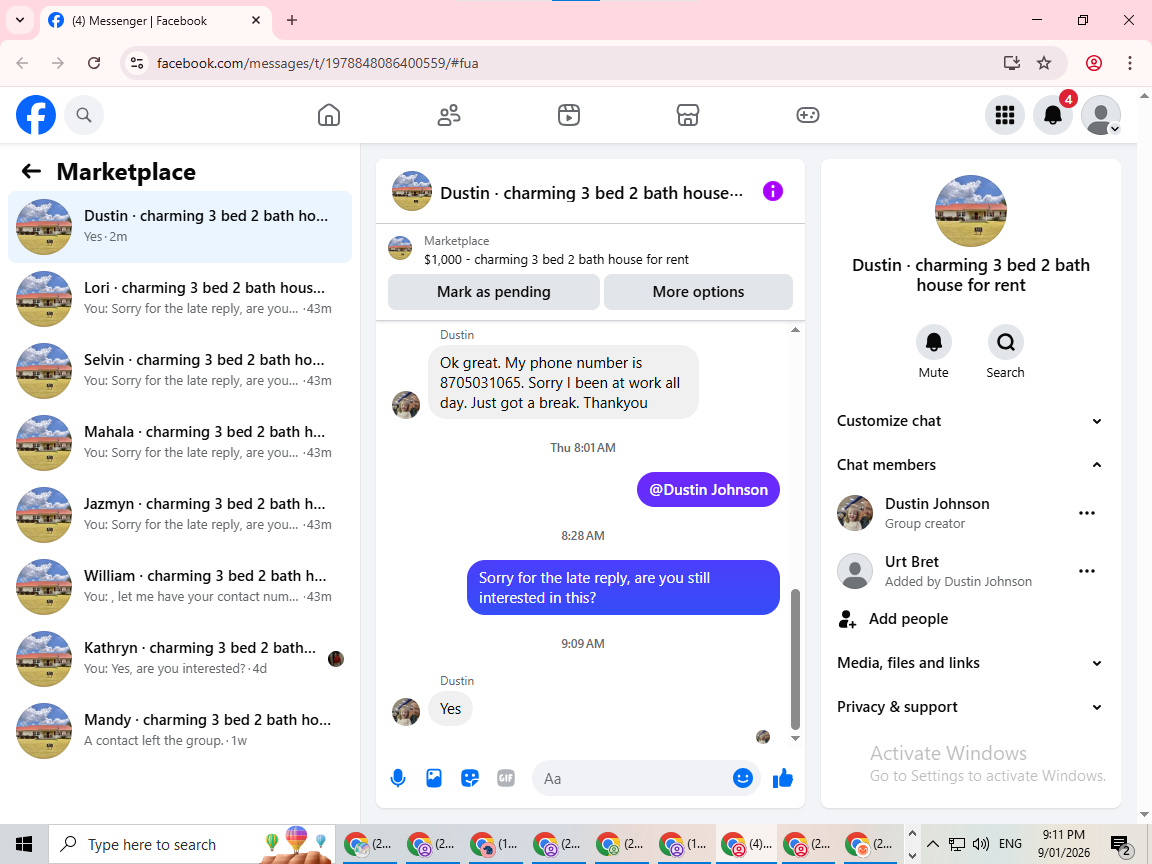Expand Media, files and links section
Screen dimensions: 1152x864
point(971,663)
